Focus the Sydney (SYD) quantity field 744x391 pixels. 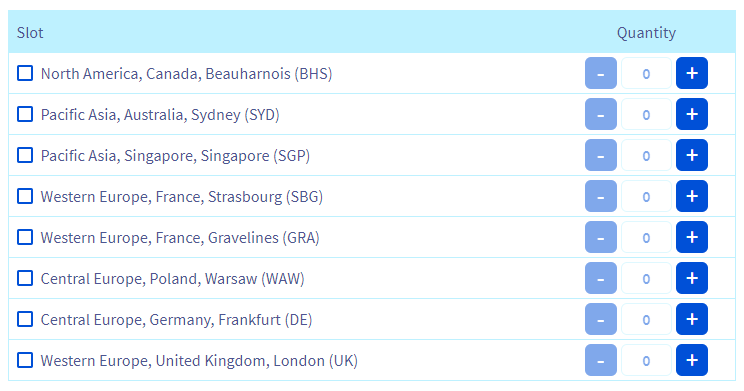click(646, 114)
